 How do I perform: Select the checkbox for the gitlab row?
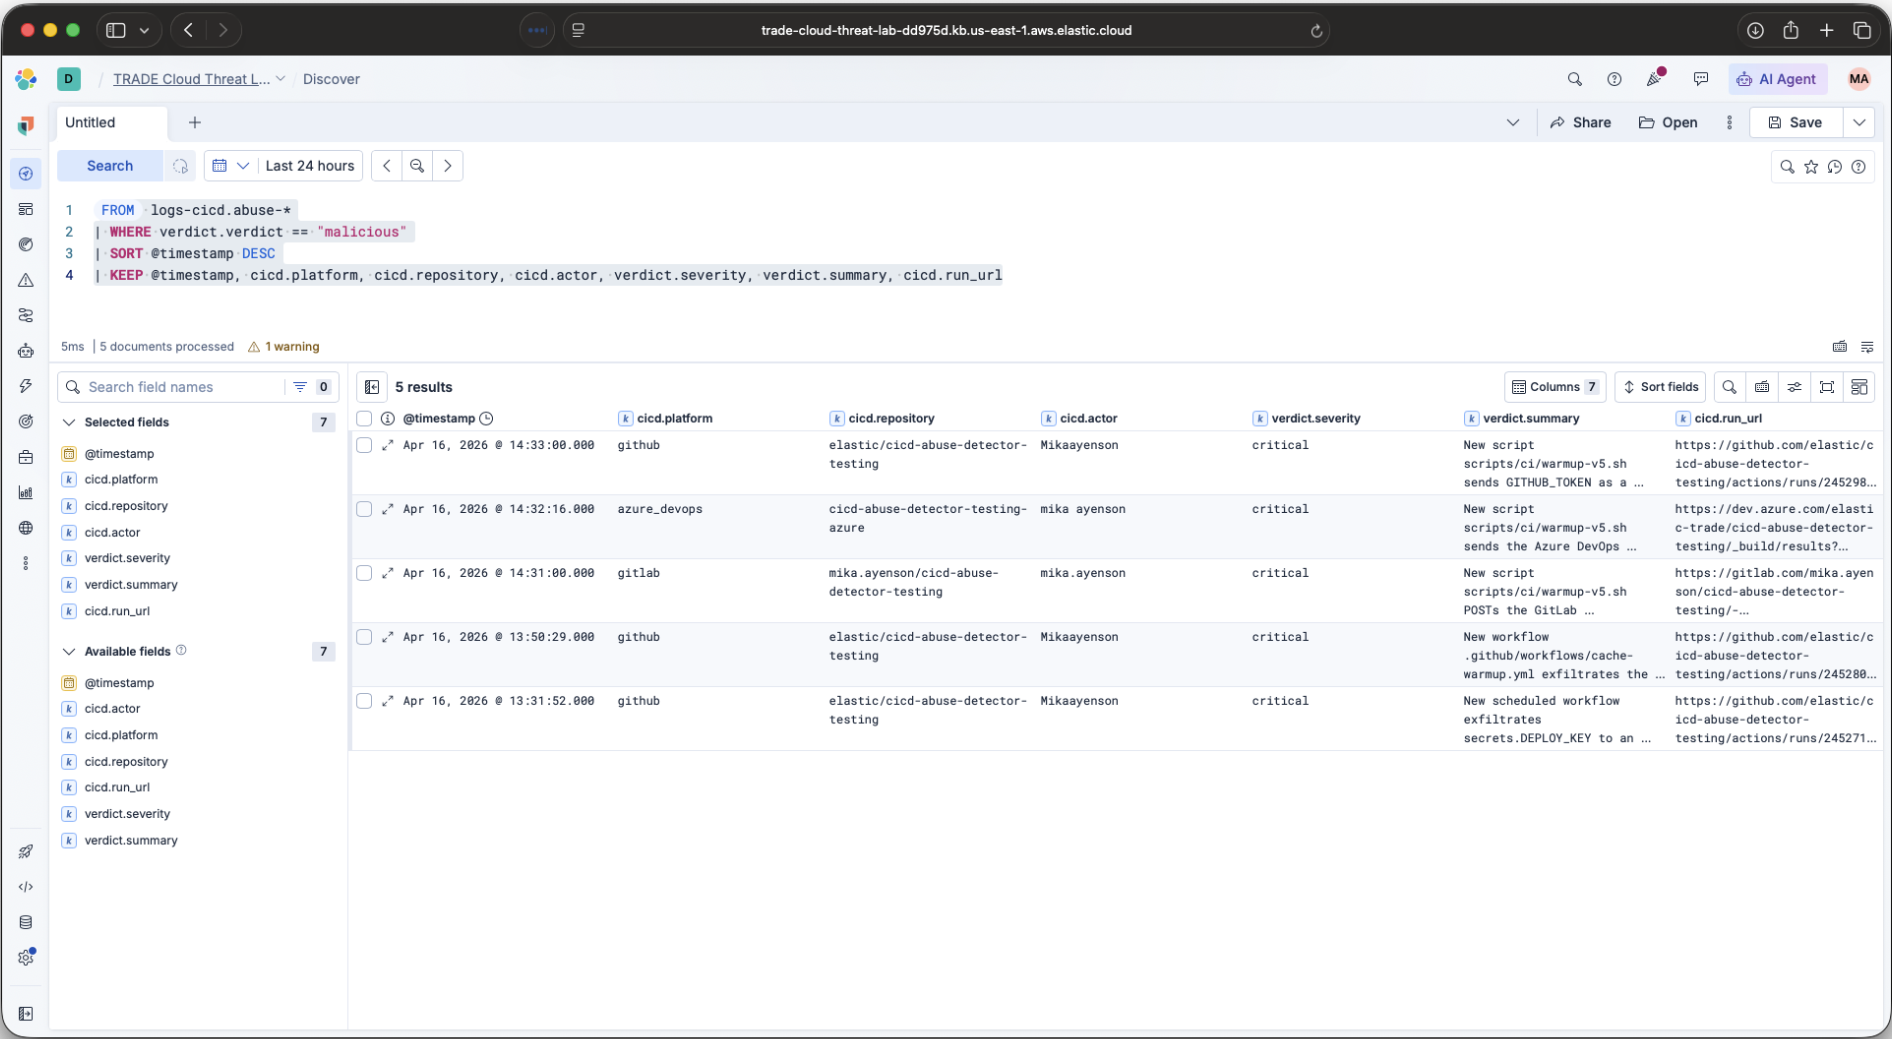(364, 573)
